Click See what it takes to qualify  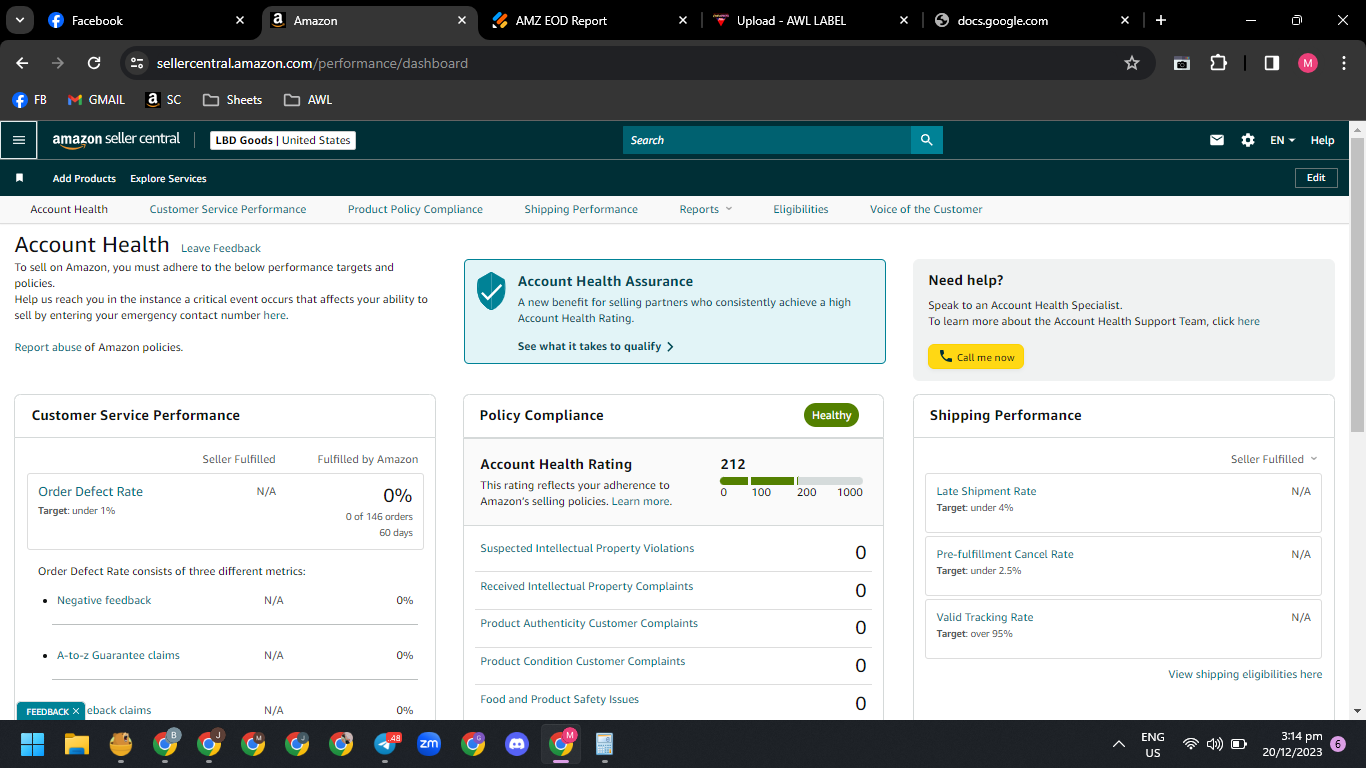pos(596,346)
